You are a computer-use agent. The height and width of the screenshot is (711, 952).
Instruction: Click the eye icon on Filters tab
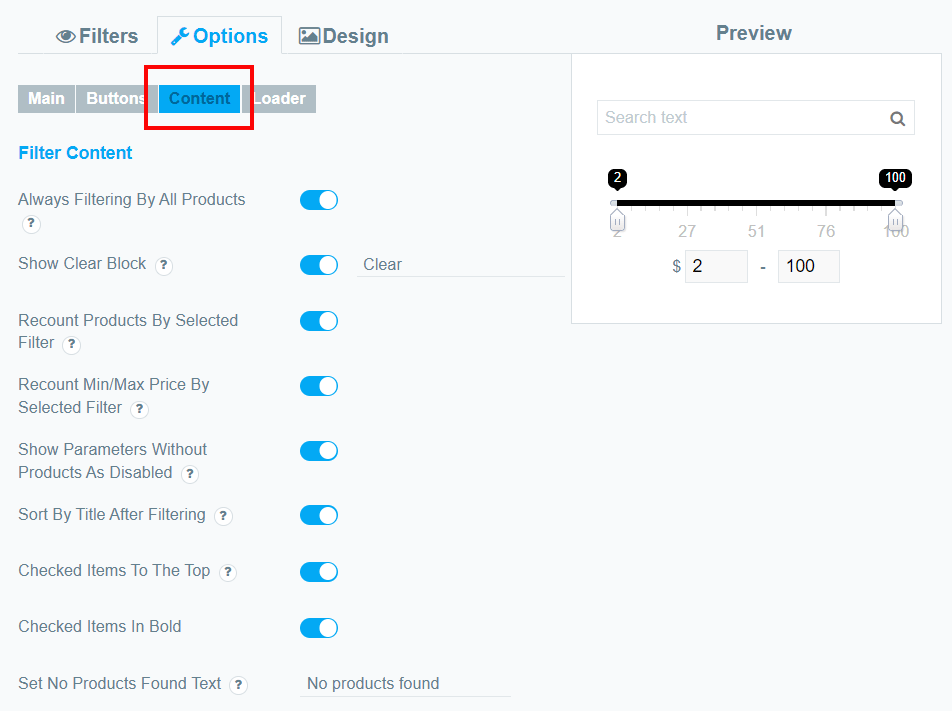click(66, 36)
